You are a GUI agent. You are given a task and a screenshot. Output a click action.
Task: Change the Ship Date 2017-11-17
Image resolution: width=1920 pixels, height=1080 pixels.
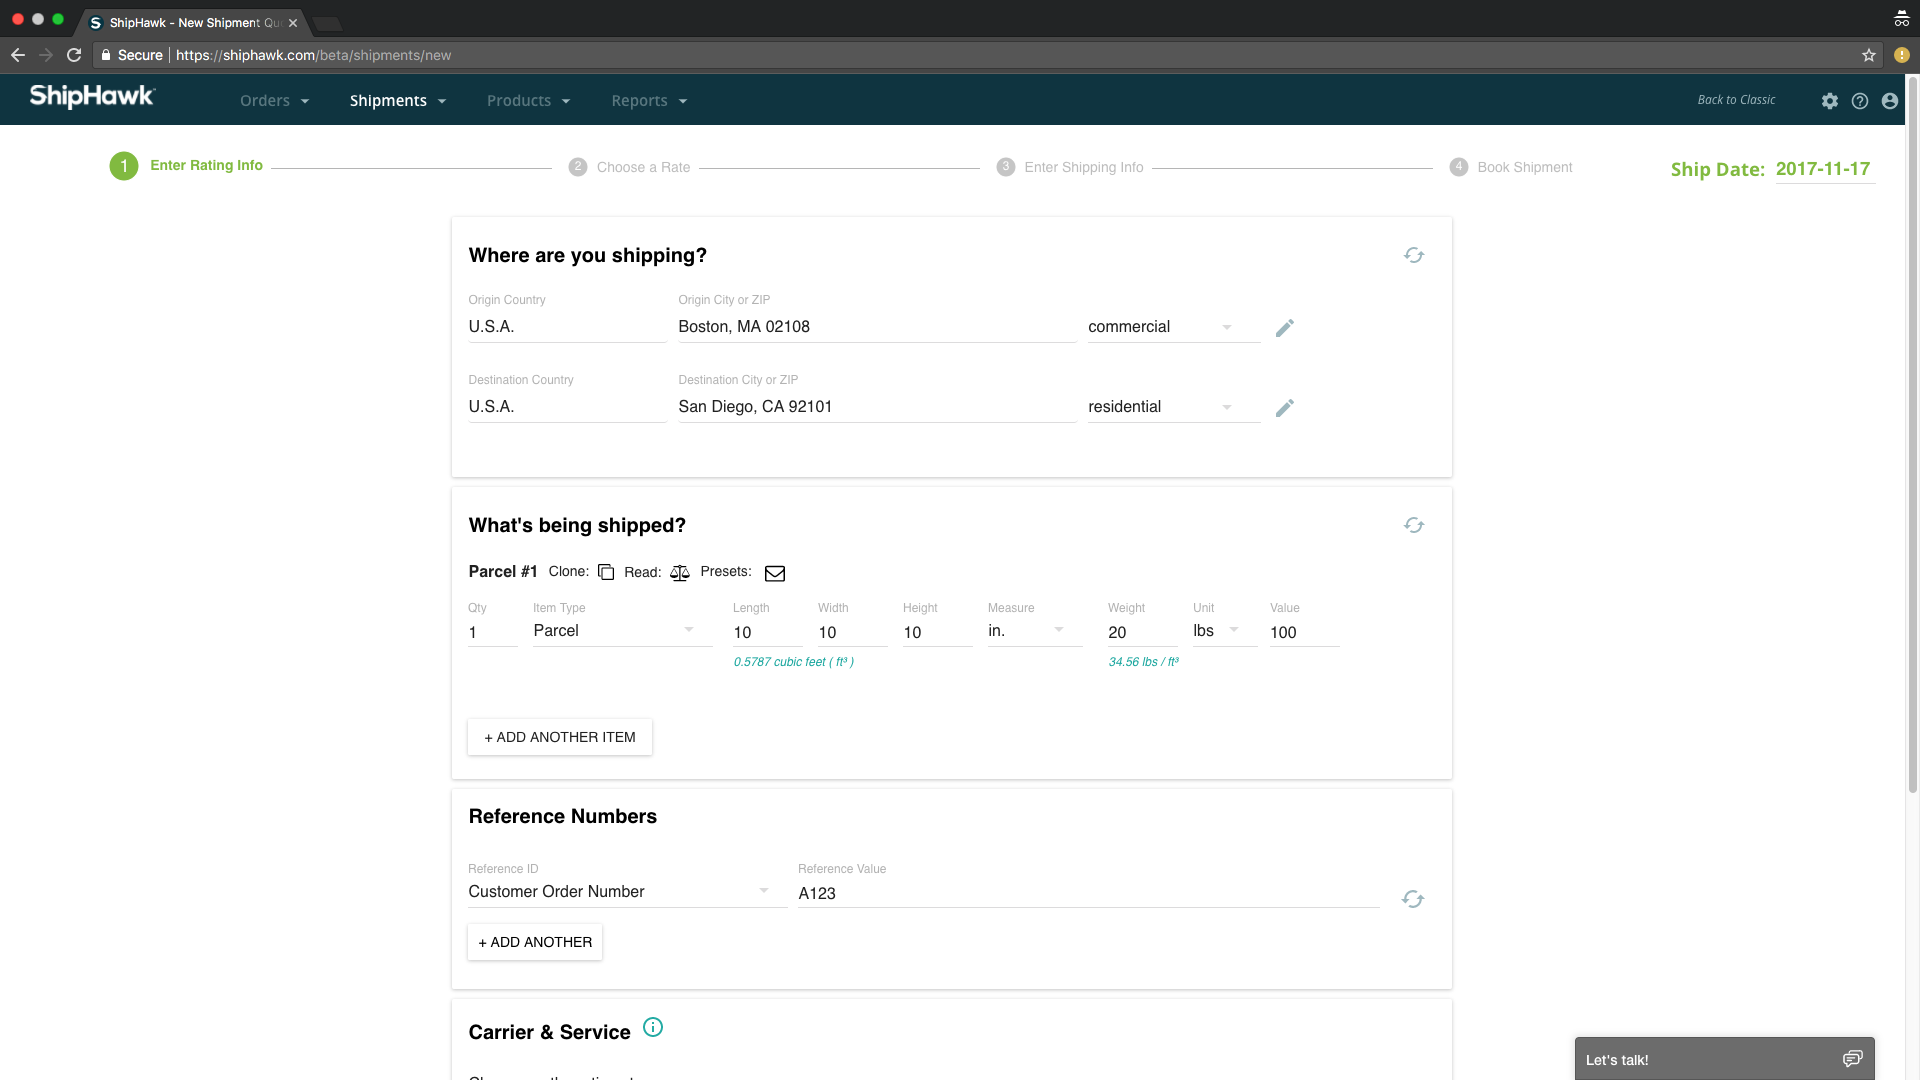(1824, 169)
